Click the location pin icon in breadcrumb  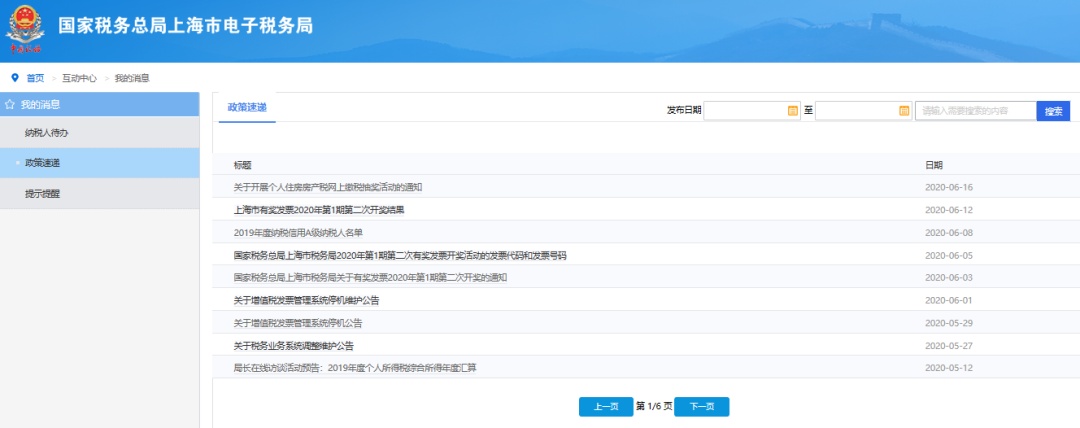coord(14,77)
